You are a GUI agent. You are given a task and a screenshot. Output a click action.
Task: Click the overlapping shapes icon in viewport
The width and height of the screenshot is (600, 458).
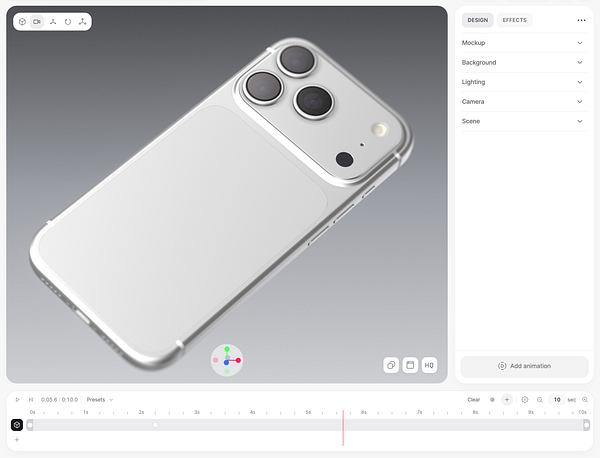tap(391, 365)
